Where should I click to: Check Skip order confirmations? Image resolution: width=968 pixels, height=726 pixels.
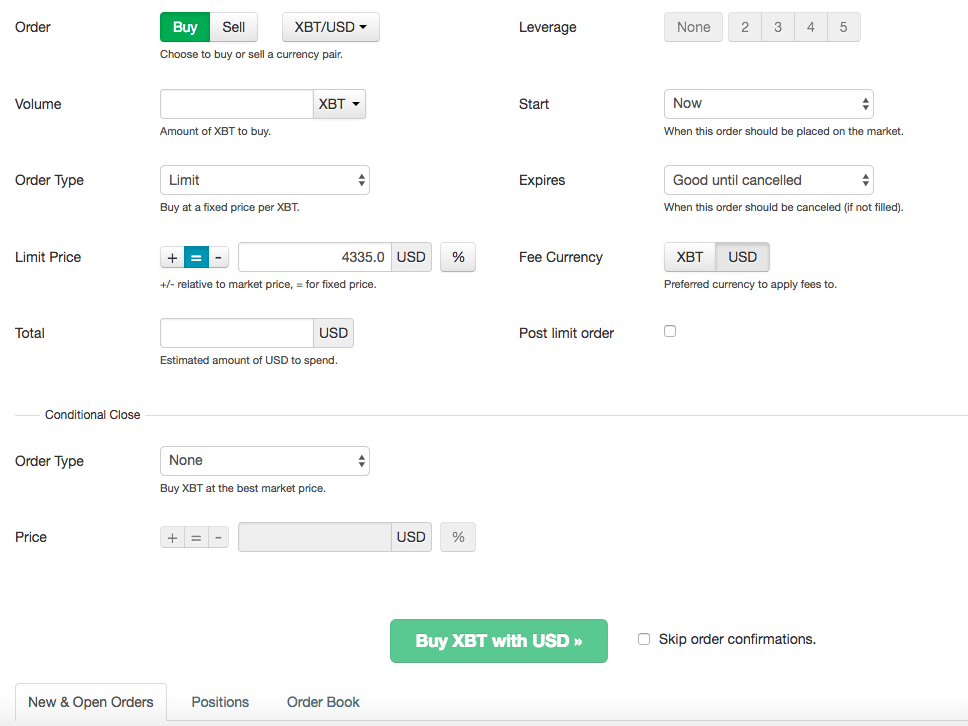(x=644, y=639)
